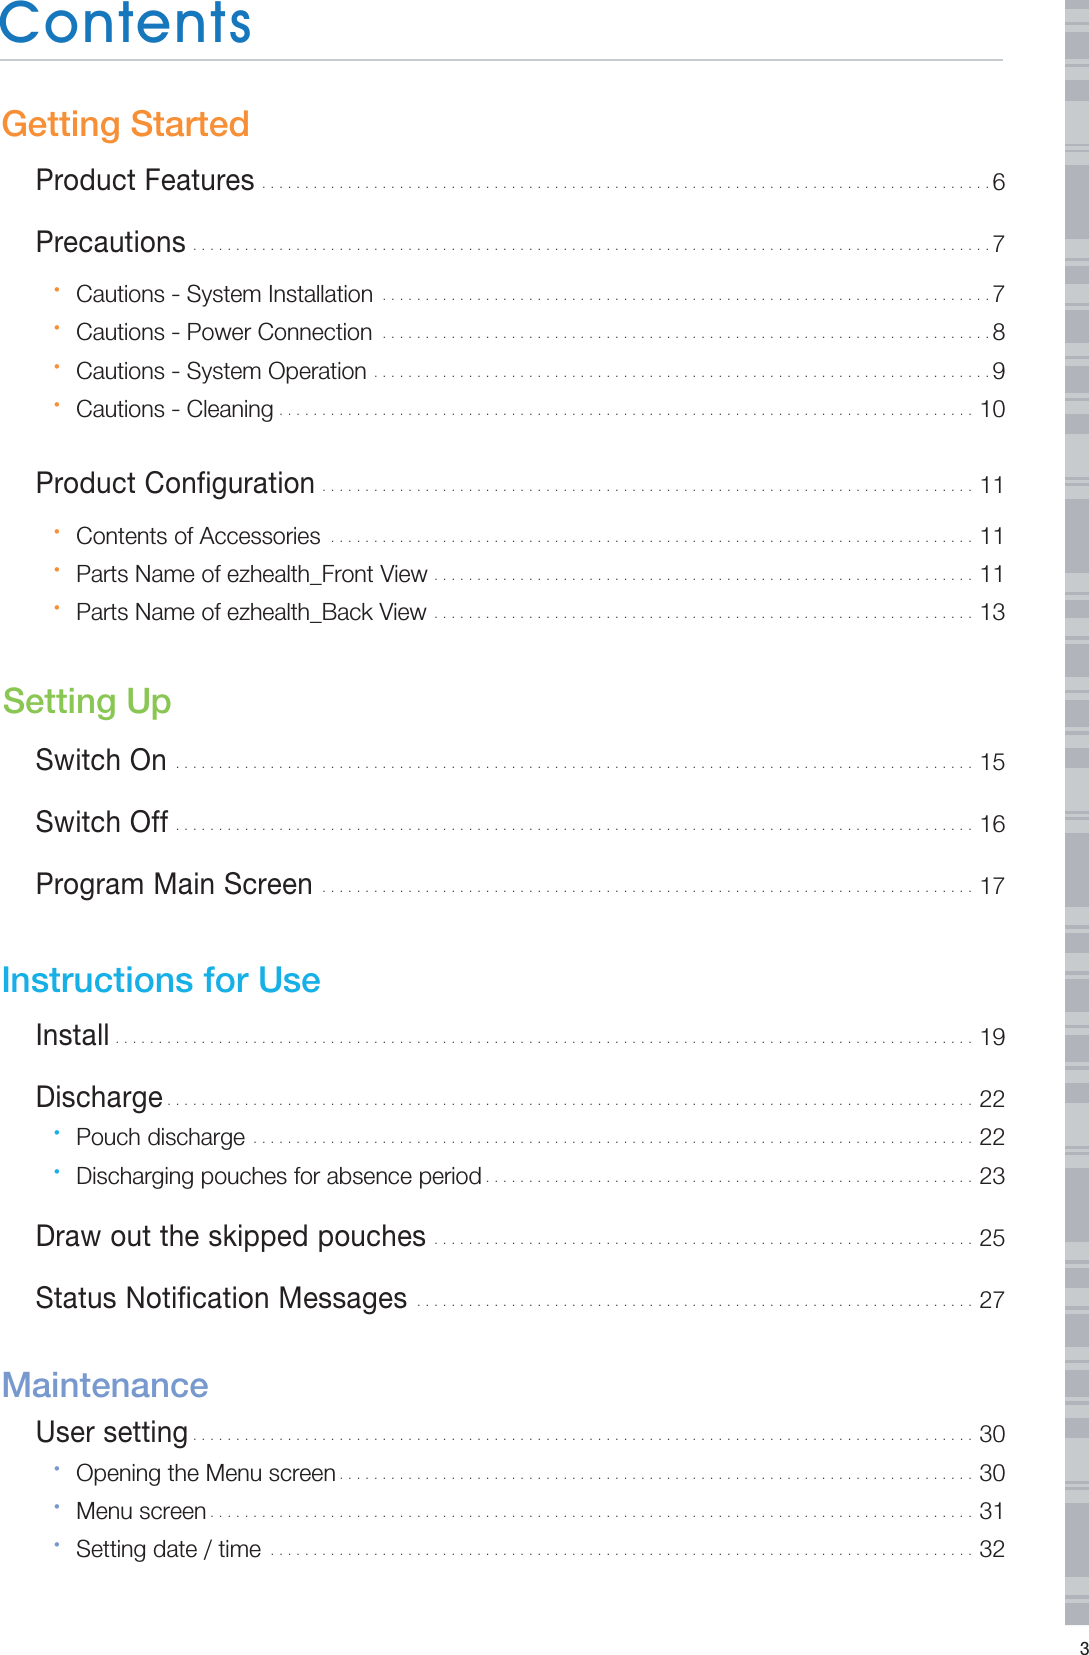Image resolution: width=1089 pixels, height=1655 pixels.
Task: Go to the Precautions section entry
Action: (111, 243)
